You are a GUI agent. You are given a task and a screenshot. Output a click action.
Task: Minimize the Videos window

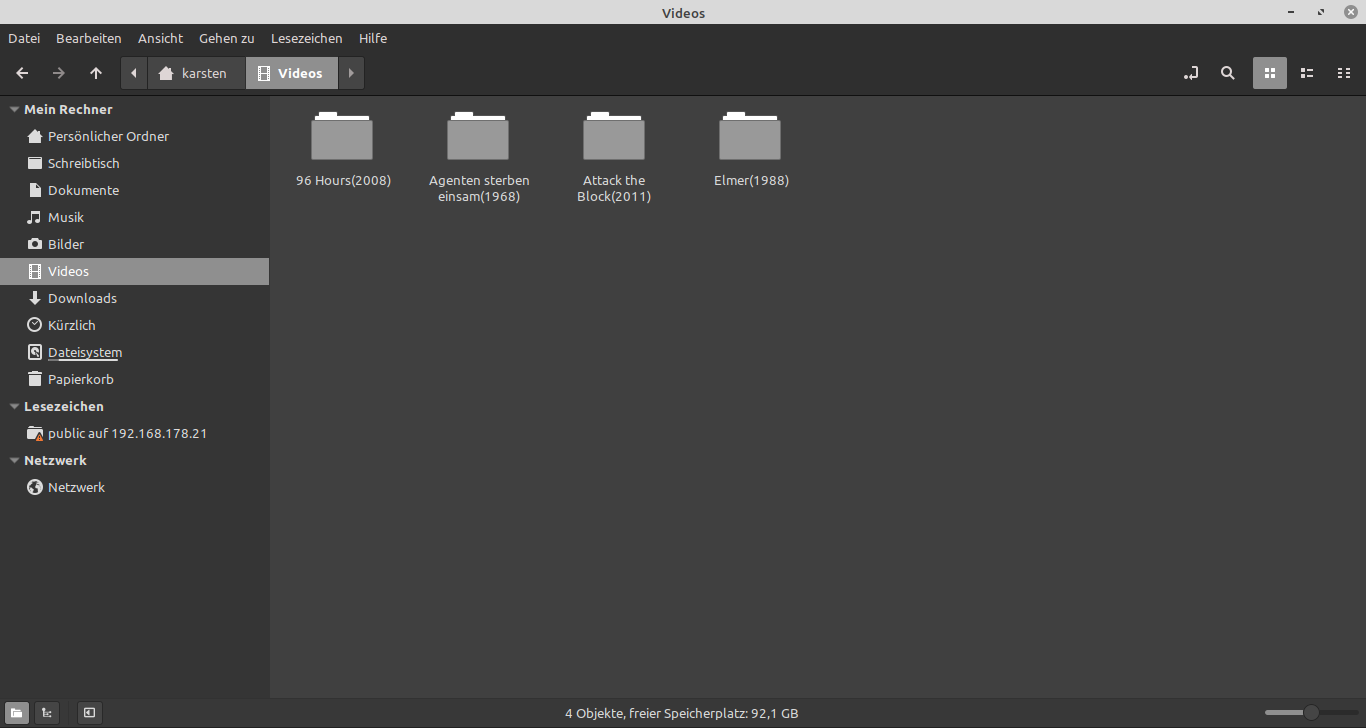point(1291,12)
